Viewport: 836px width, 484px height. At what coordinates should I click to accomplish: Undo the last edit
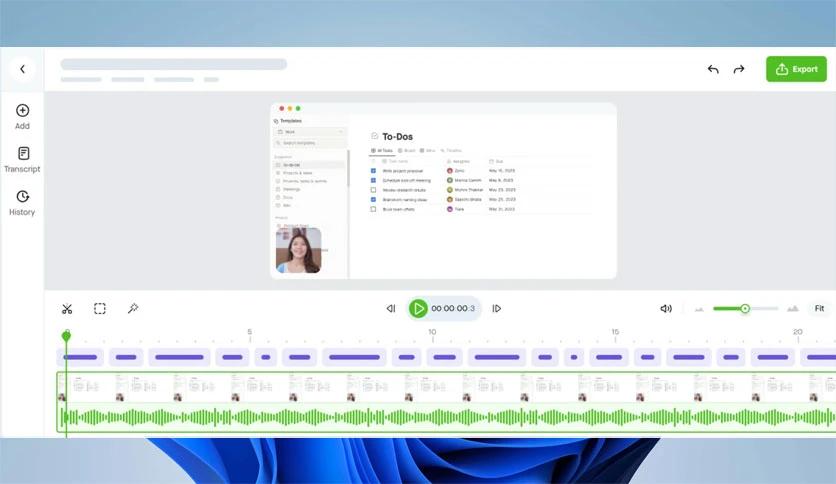[713, 69]
